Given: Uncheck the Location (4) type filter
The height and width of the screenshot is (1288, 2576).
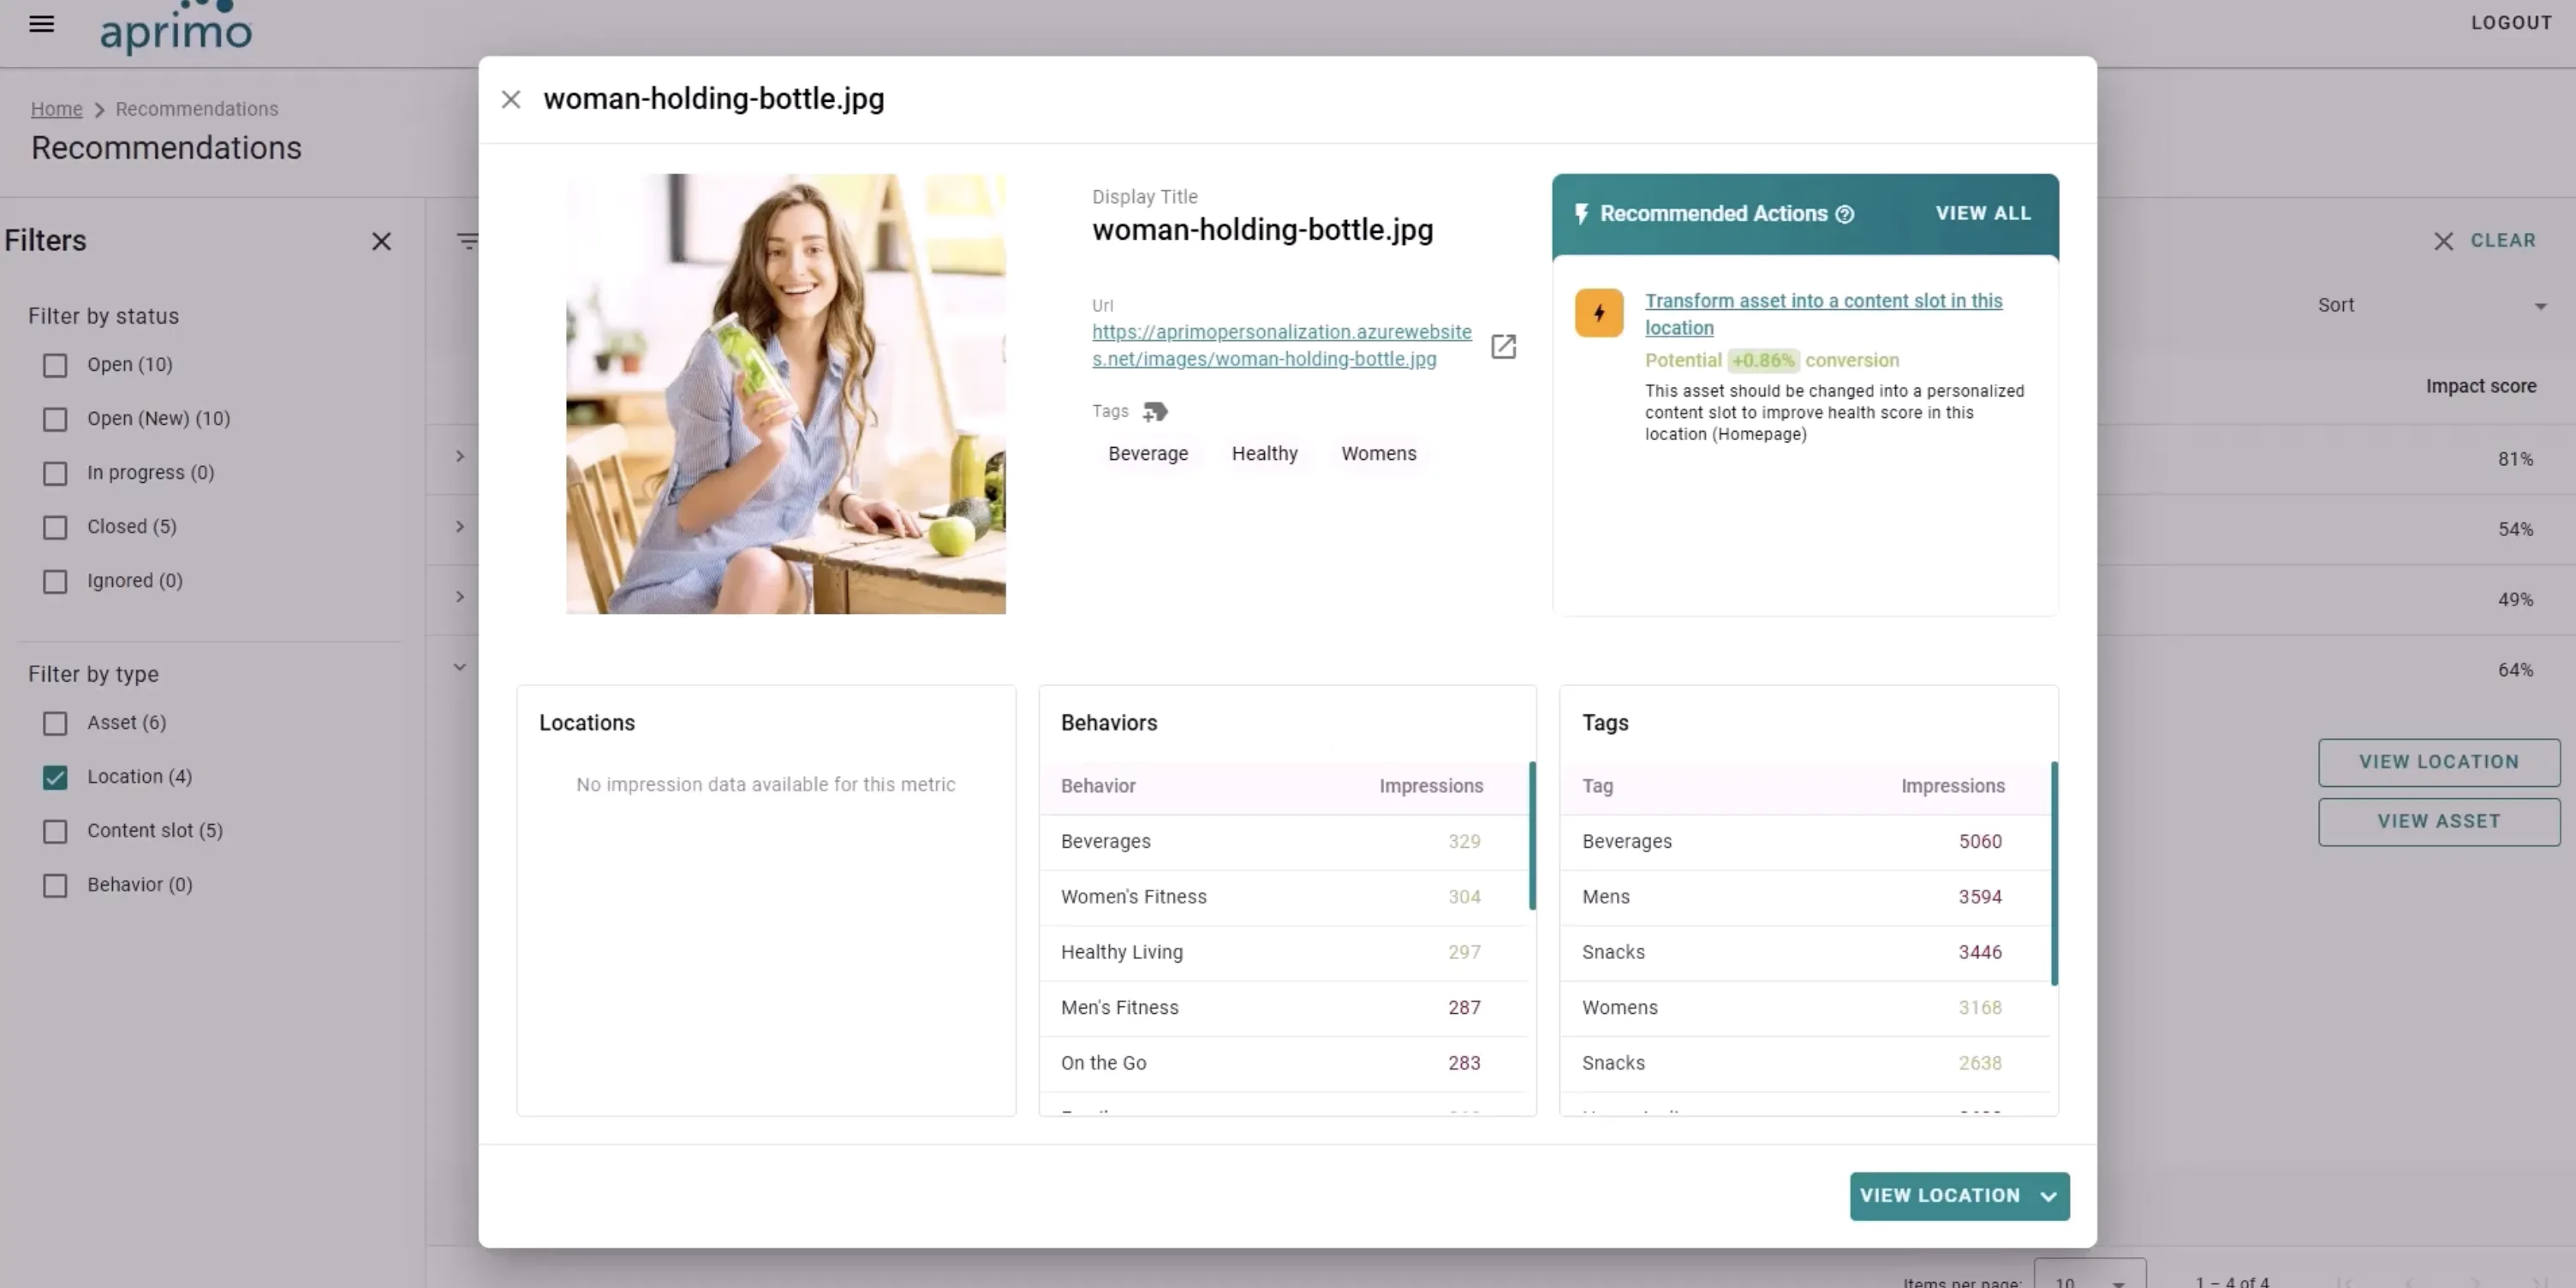Looking at the screenshot, I should (x=55, y=777).
